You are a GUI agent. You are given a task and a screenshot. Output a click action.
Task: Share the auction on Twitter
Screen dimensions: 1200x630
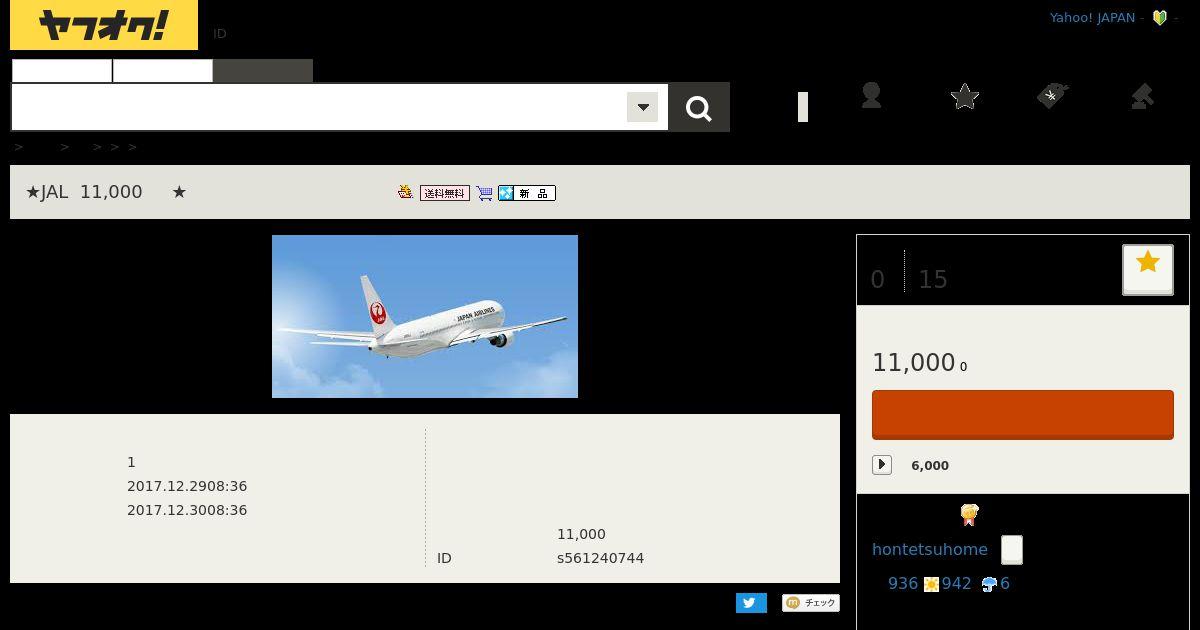point(751,603)
